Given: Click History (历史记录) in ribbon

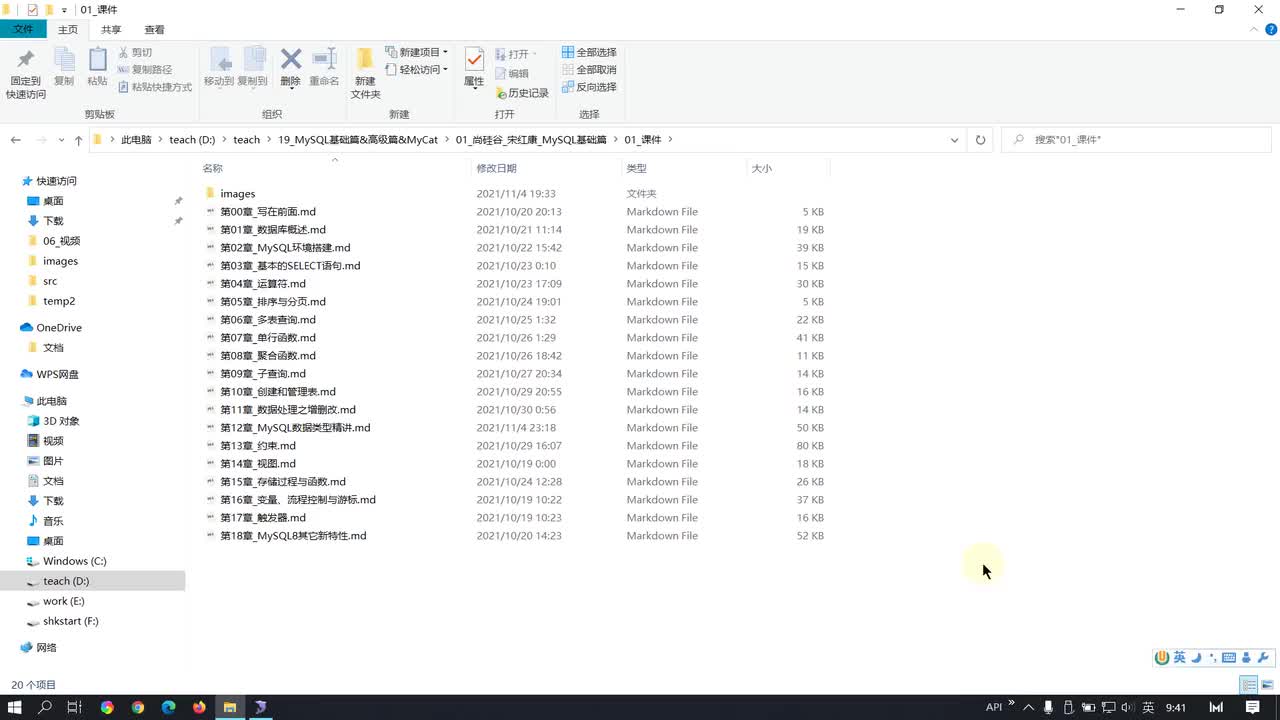Looking at the screenshot, I should [x=522, y=93].
